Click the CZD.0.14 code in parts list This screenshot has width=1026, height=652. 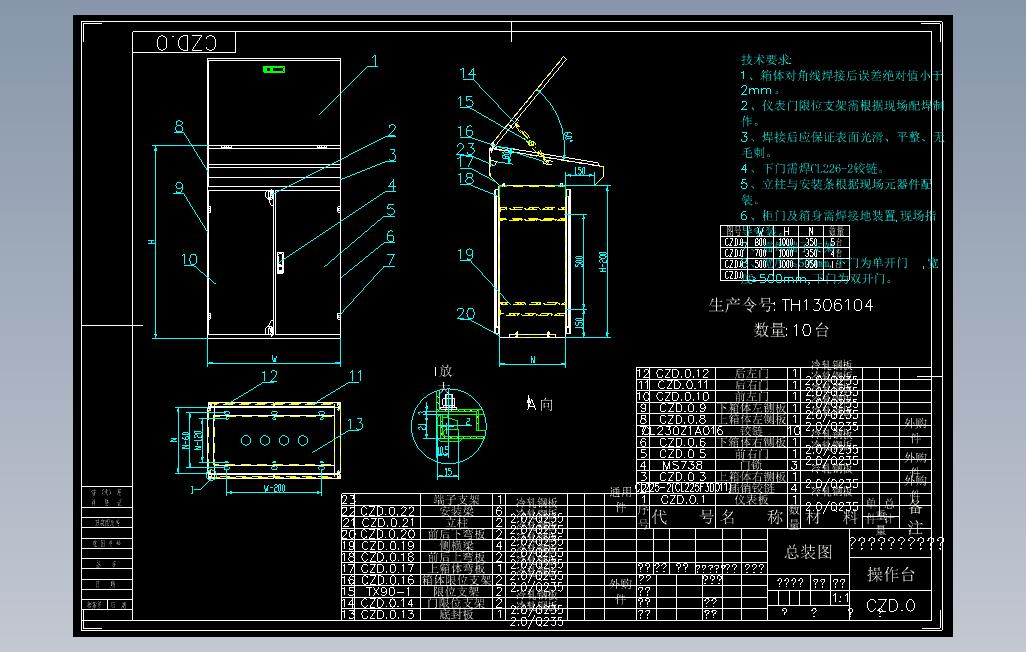click(x=387, y=603)
